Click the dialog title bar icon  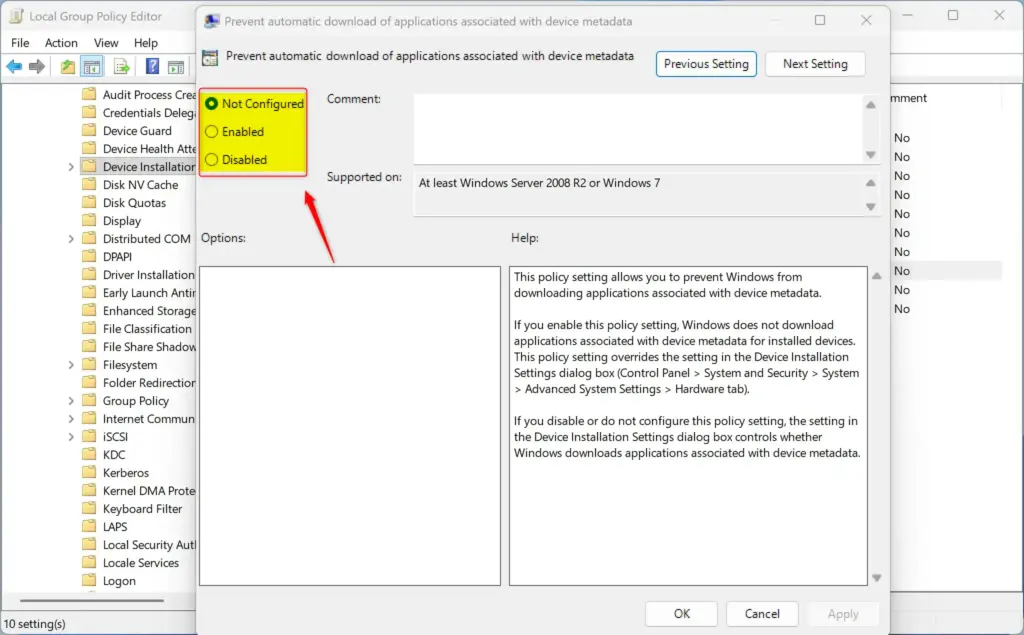(x=212, y=21)
